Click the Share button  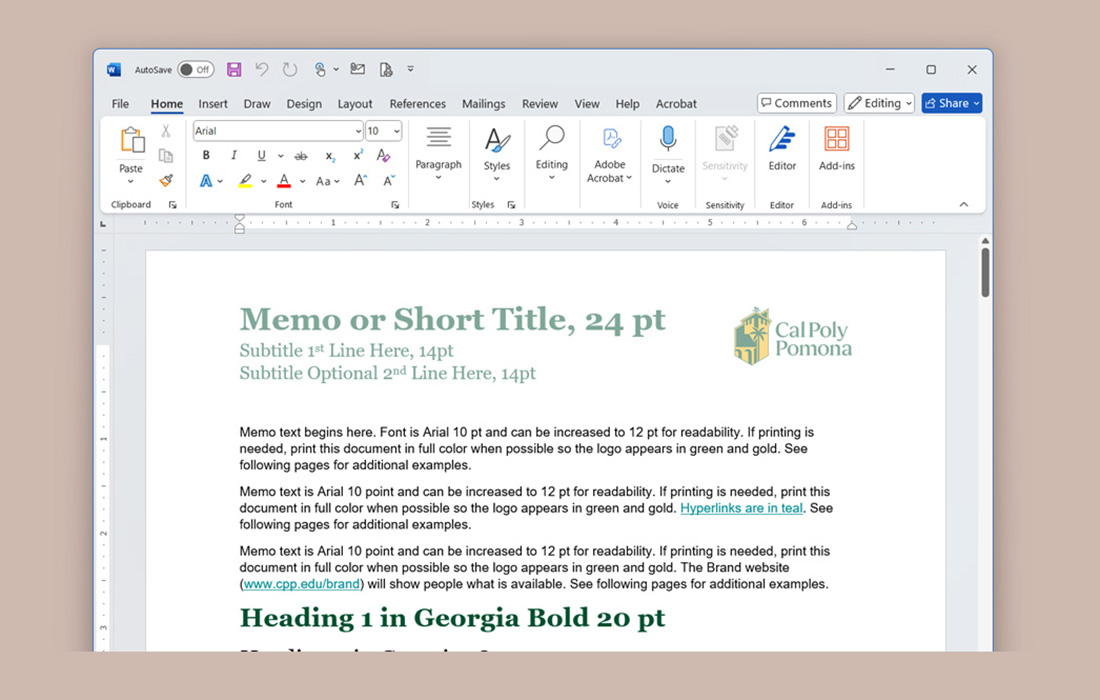(x=952, y=103)
